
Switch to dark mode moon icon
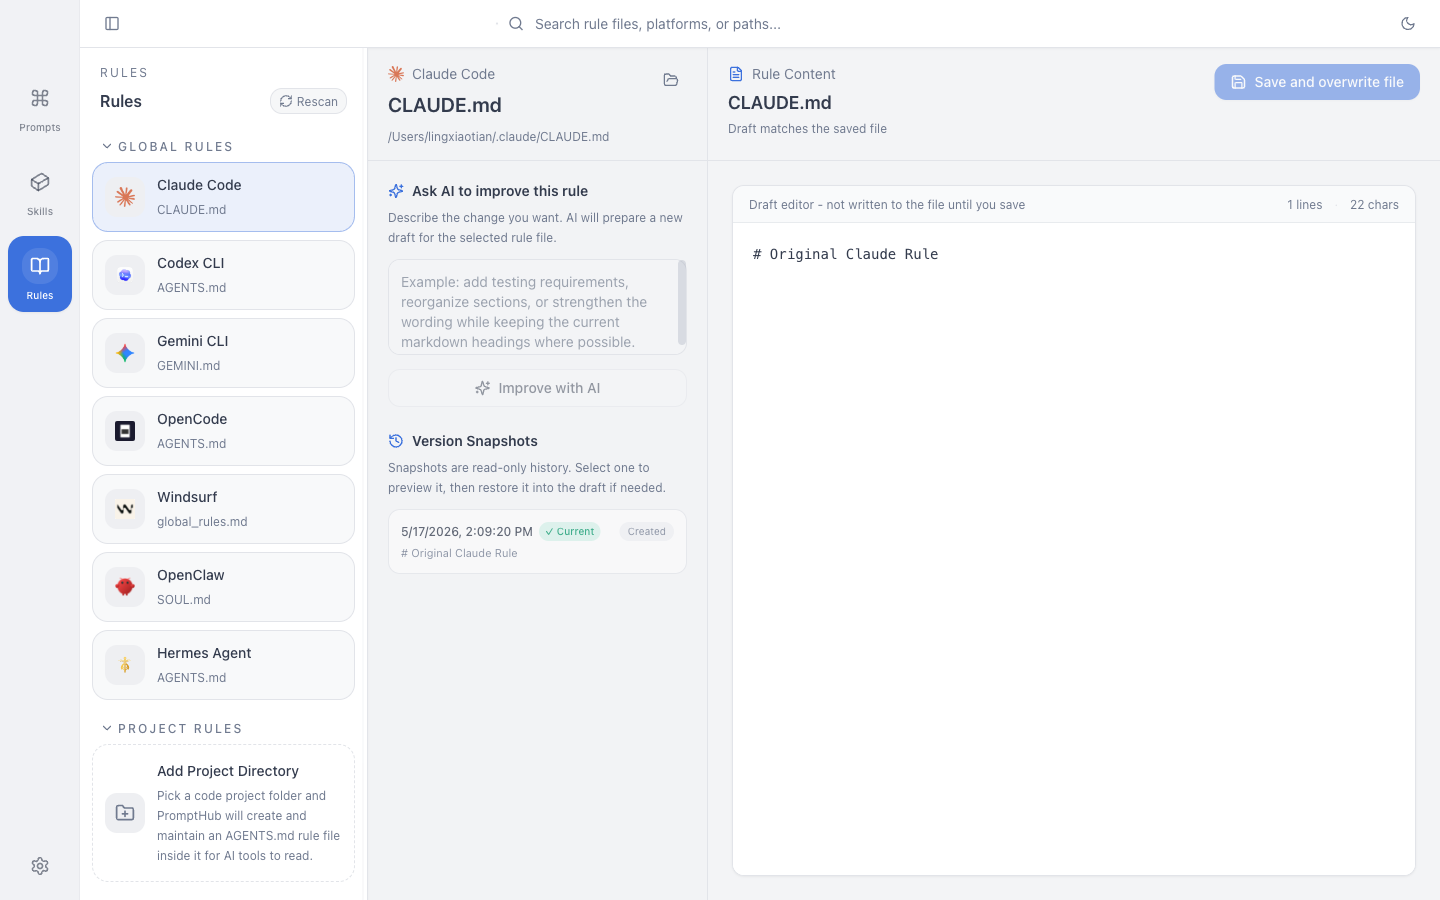pos(1408,24)
